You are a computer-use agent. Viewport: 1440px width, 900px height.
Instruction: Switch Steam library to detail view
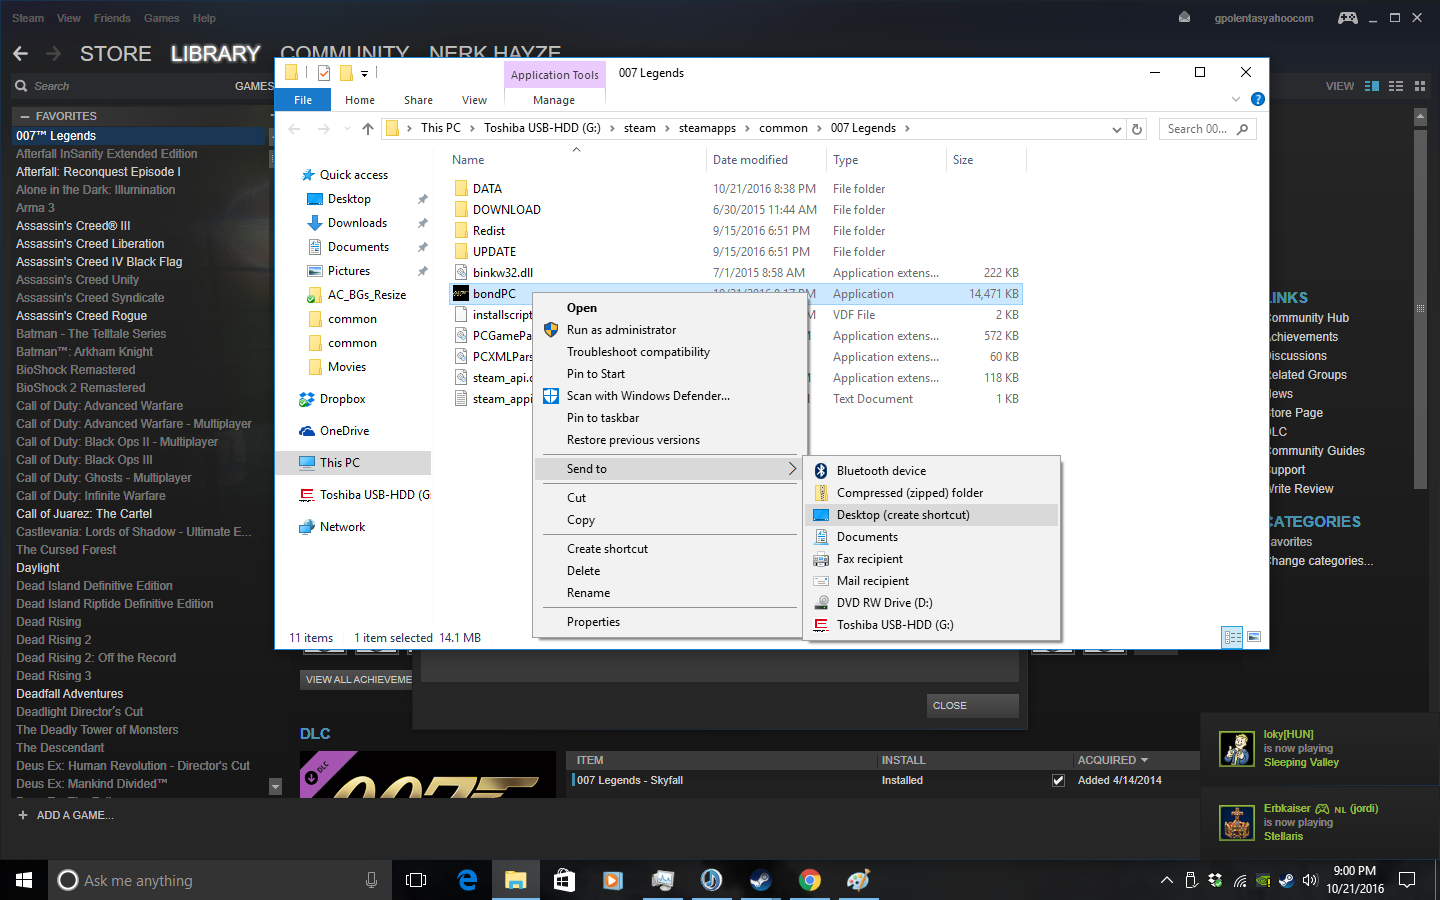click(1372, 86)
